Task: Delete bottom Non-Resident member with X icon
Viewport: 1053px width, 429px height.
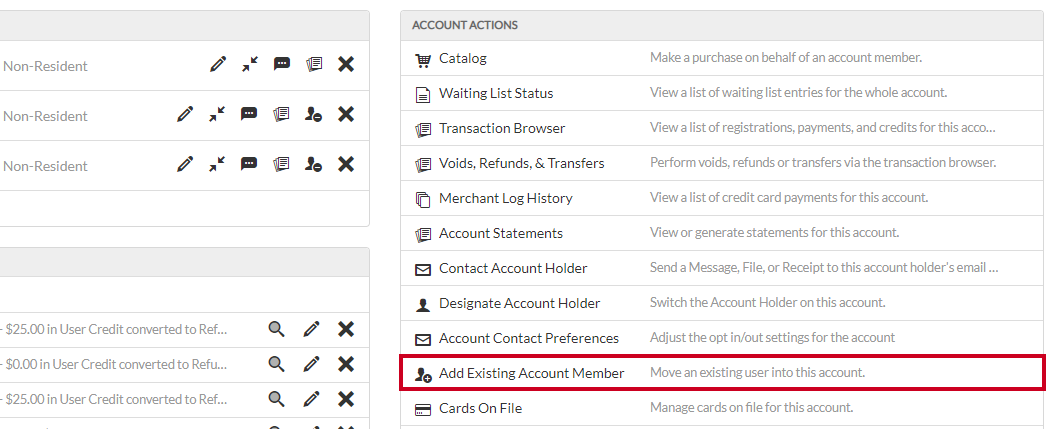Action: pos(346,164)
